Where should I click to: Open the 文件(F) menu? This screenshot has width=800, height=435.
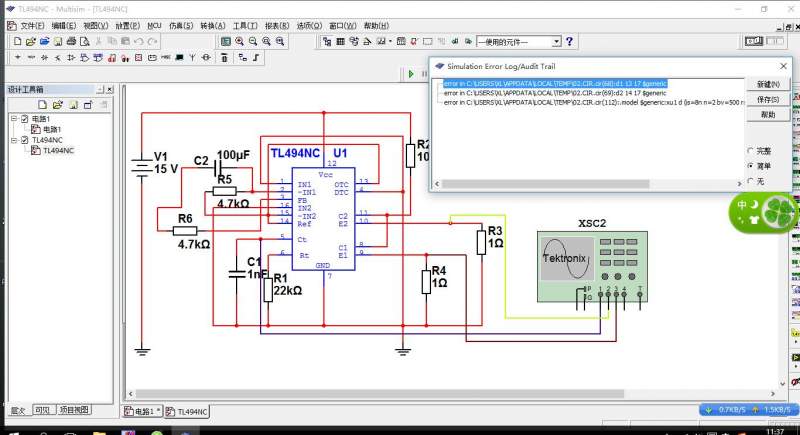(x=32, y=25)
